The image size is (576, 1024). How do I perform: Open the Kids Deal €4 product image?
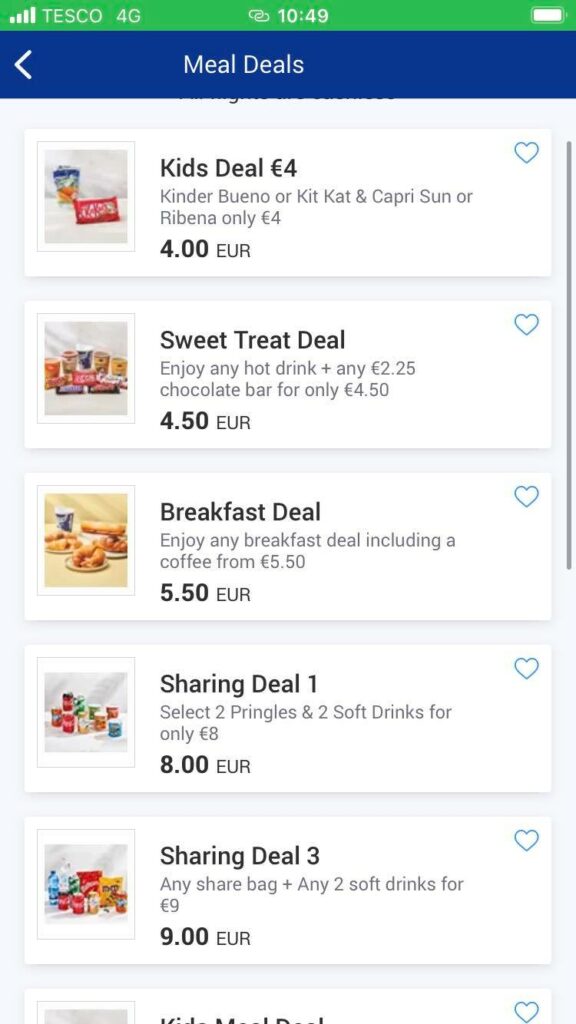(x=86, y=197)
